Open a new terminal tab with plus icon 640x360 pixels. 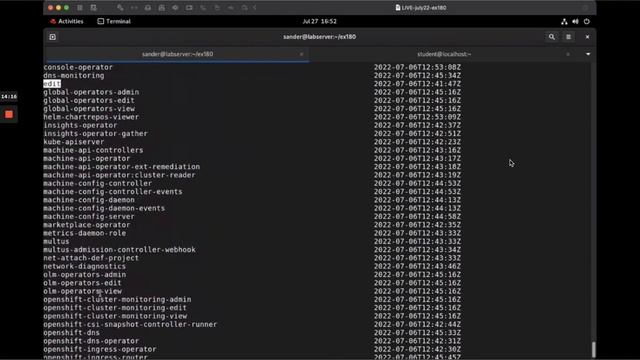[53, 37]
